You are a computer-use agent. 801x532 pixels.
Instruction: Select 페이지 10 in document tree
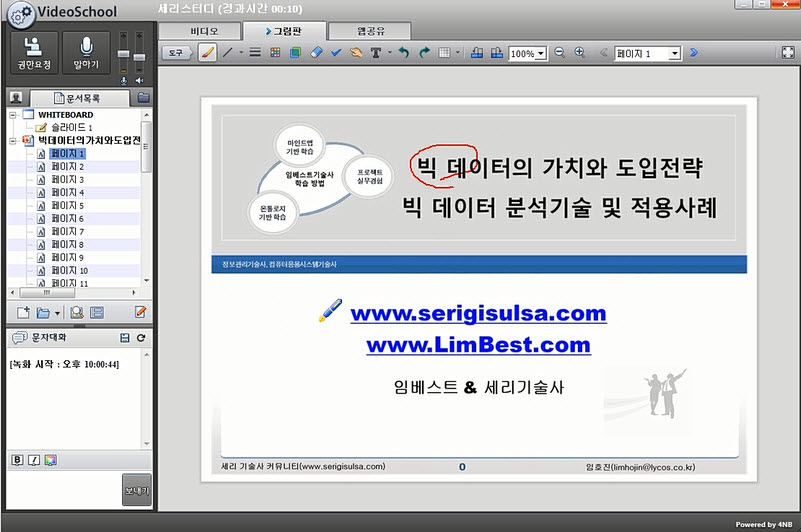[69, 270]
